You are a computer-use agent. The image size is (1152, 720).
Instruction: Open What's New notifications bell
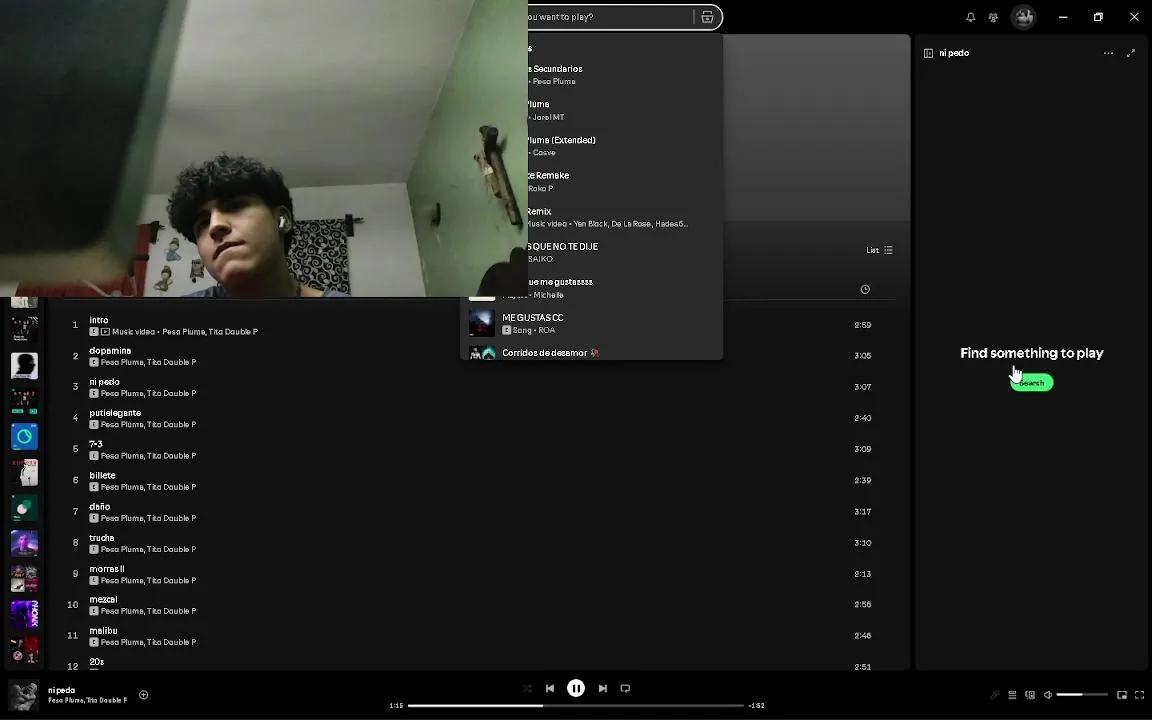(971, 17)
